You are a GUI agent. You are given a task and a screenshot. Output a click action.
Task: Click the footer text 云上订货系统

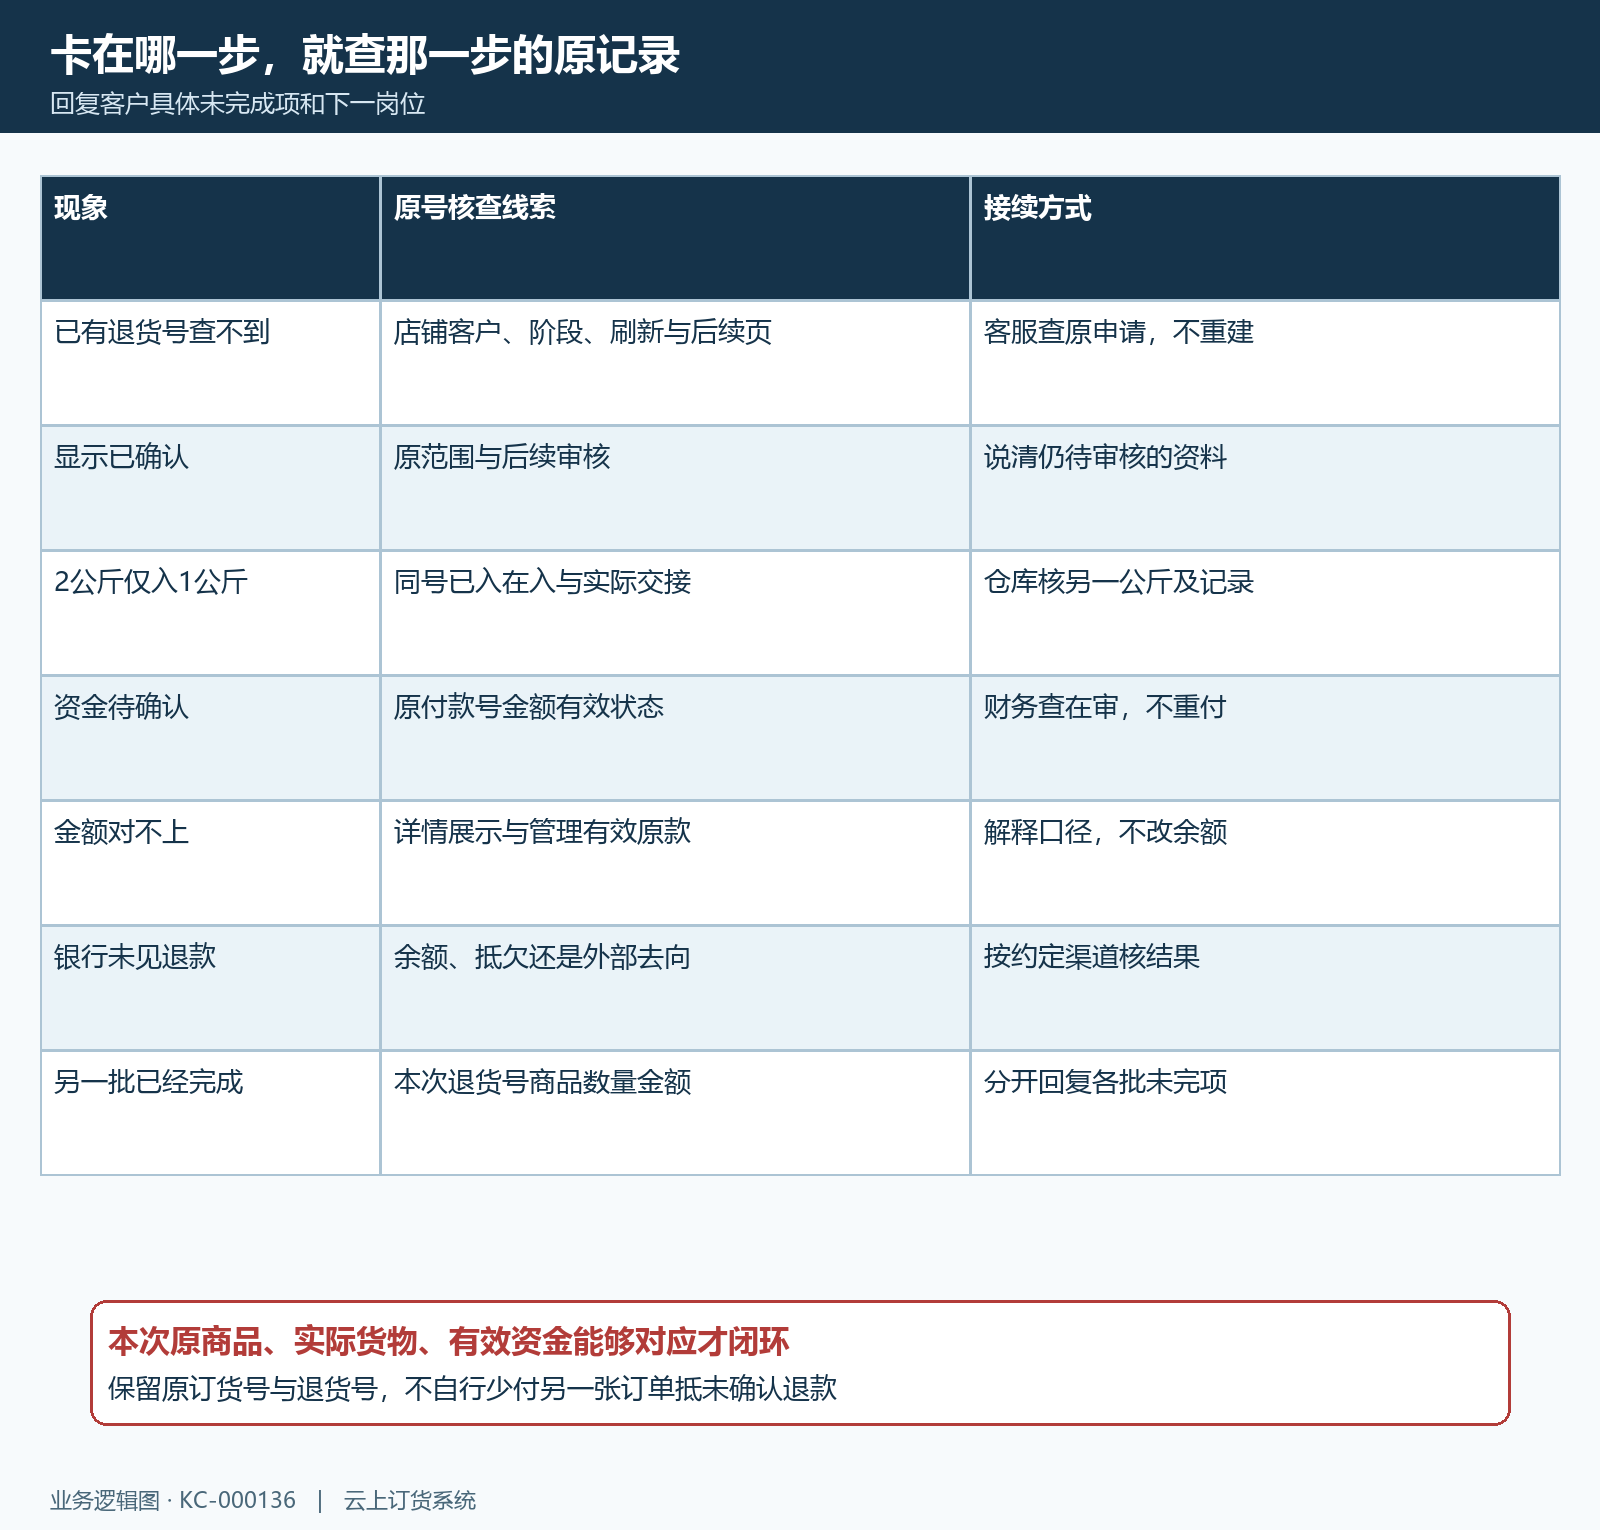410,1500
